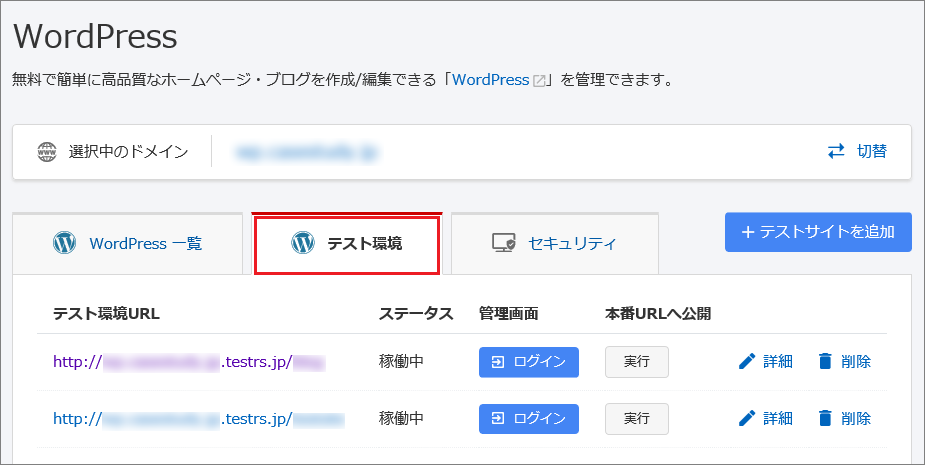Click the external-link icon beside WordPress link
This screenshot has width=925, height=465.
point(539,81)
